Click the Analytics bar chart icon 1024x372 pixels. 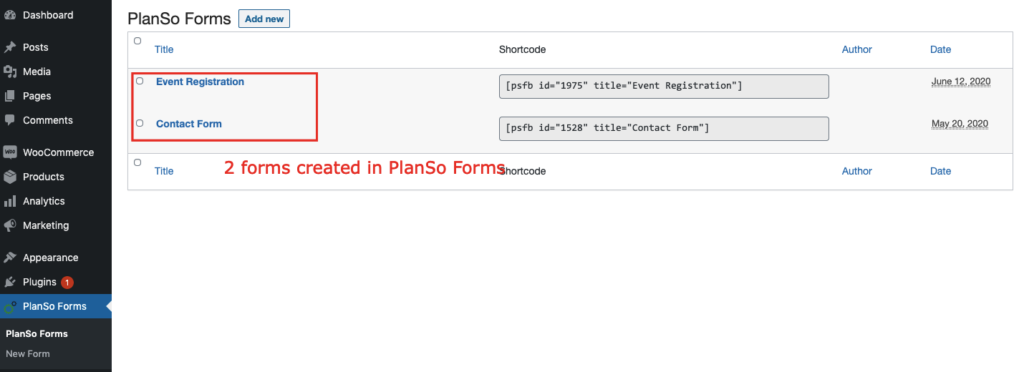pyautogui.click(x=10, y=201)
